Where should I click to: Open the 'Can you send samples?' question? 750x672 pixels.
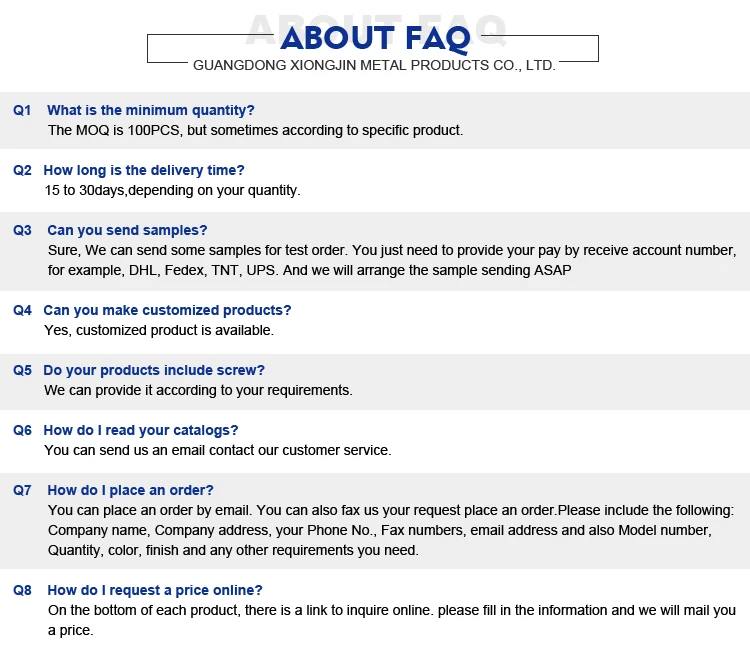127,231
